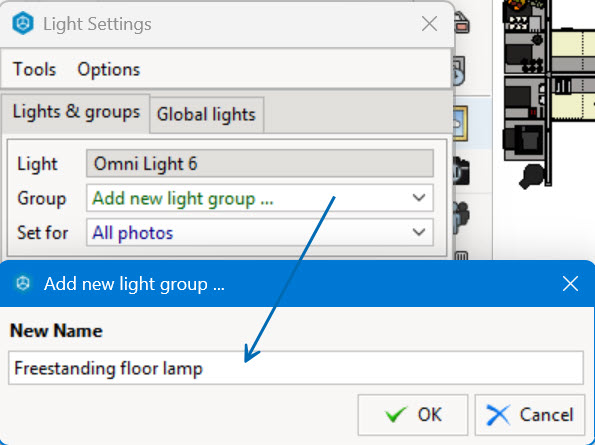This screenshot has width=595, height=445.
Task: Open the Options menu
Action: click(109, 69)
